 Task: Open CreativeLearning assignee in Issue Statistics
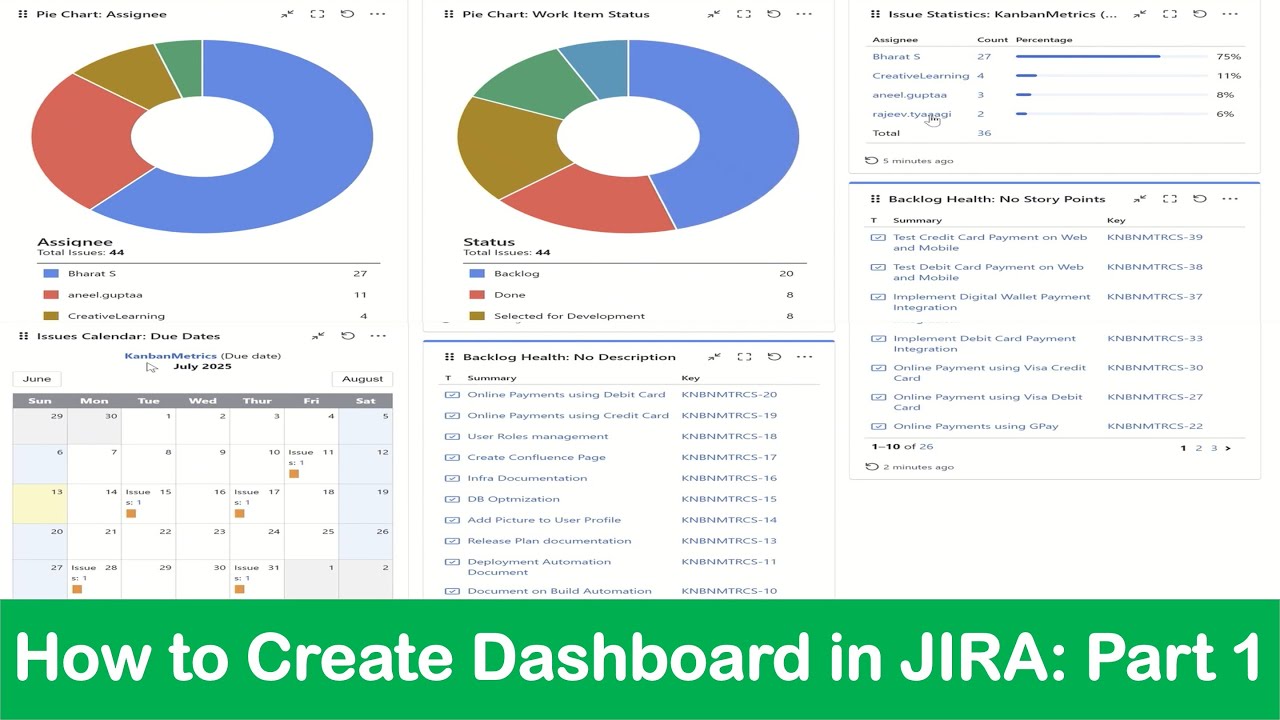pyautogui.click(x=920, y=76)
